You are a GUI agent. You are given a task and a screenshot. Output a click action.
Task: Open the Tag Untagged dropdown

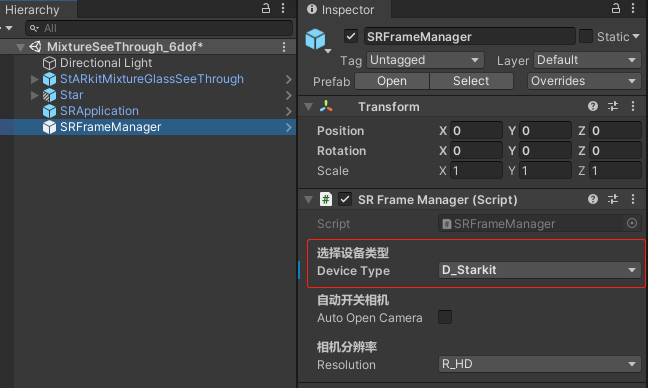pos(425,60)
